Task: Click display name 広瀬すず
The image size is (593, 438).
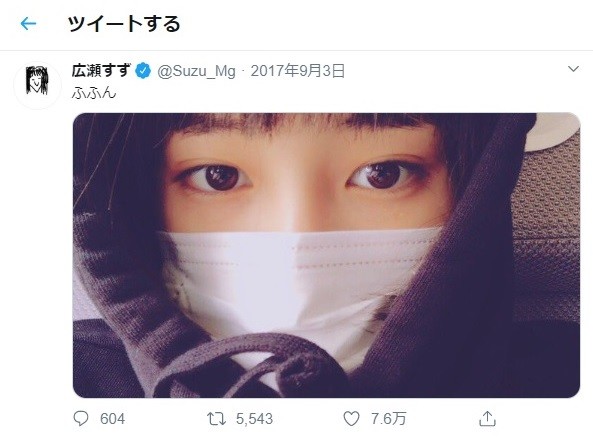Action: [x=101, y=71]
